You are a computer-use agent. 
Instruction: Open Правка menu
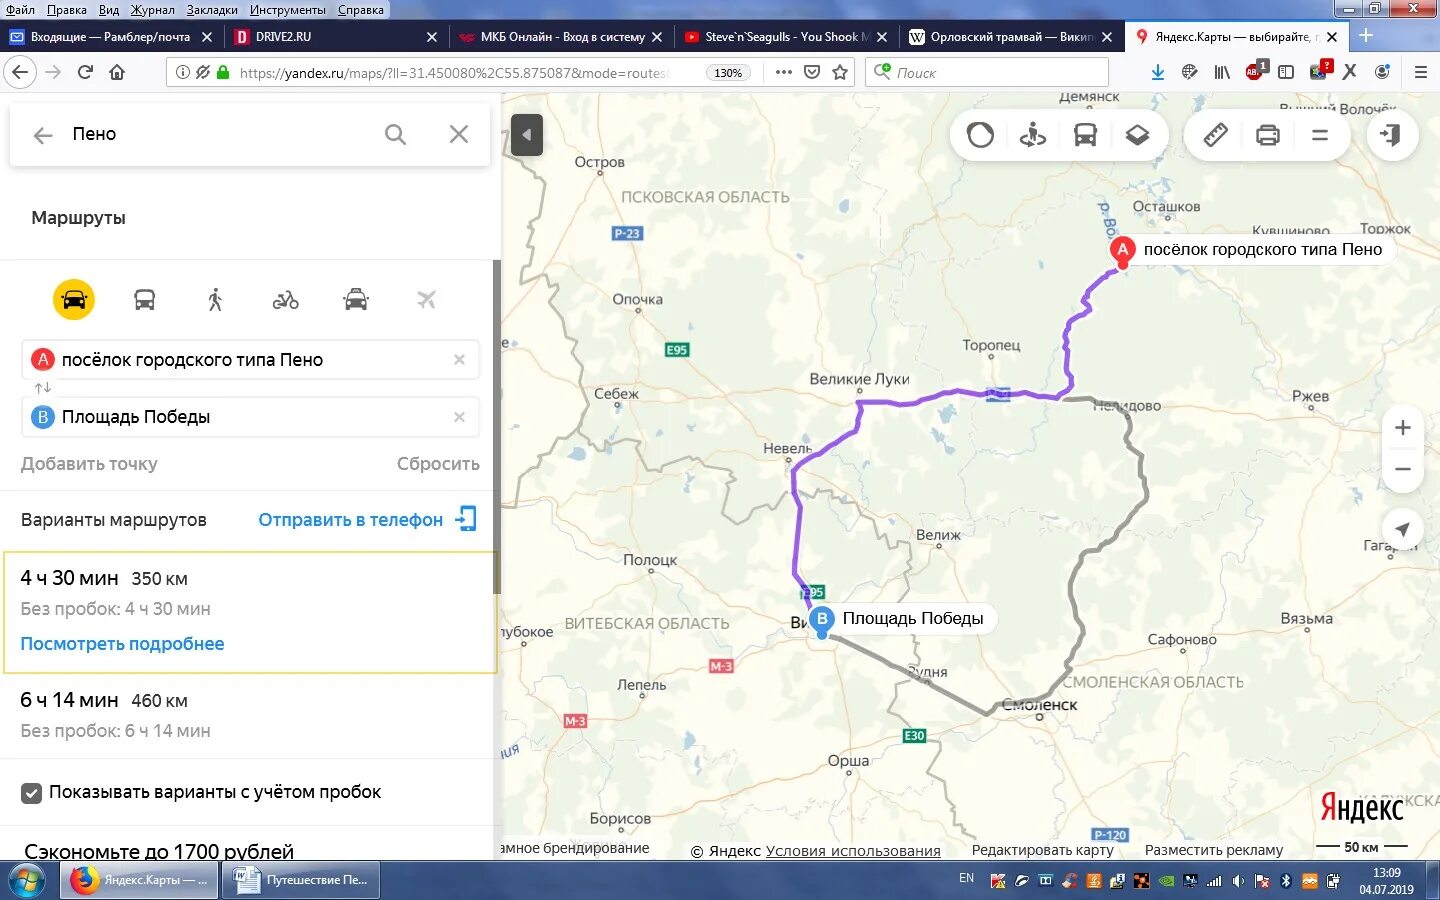coord(66,10)
